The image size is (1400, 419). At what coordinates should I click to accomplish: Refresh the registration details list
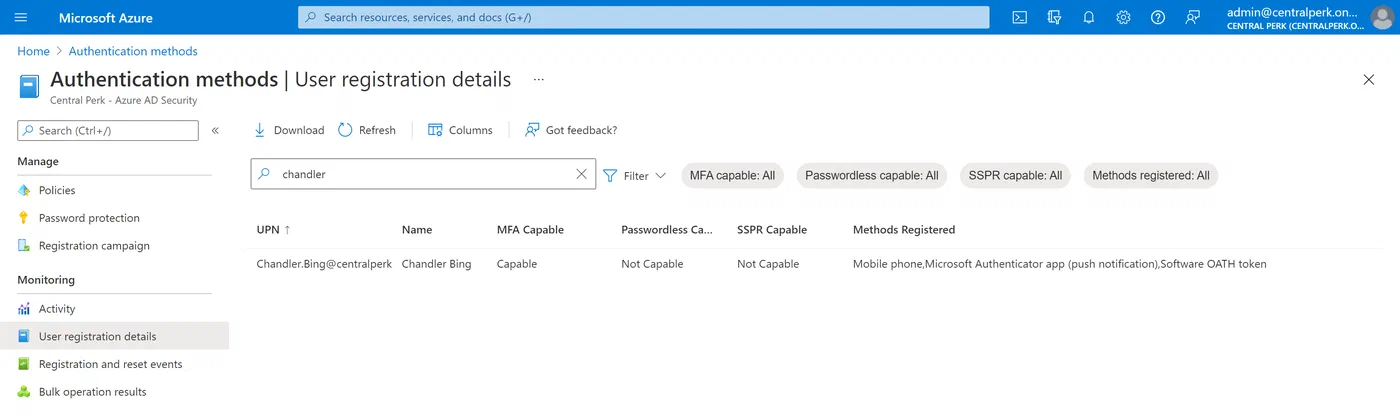[367, 130]
